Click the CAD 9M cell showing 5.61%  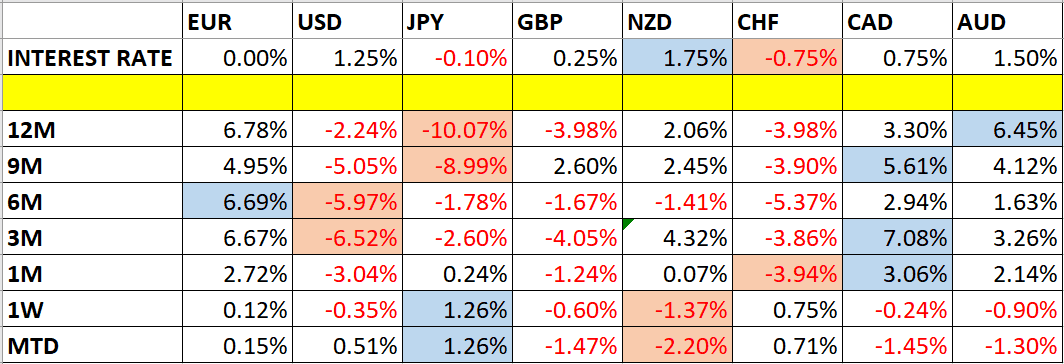(x=897, y=164)
